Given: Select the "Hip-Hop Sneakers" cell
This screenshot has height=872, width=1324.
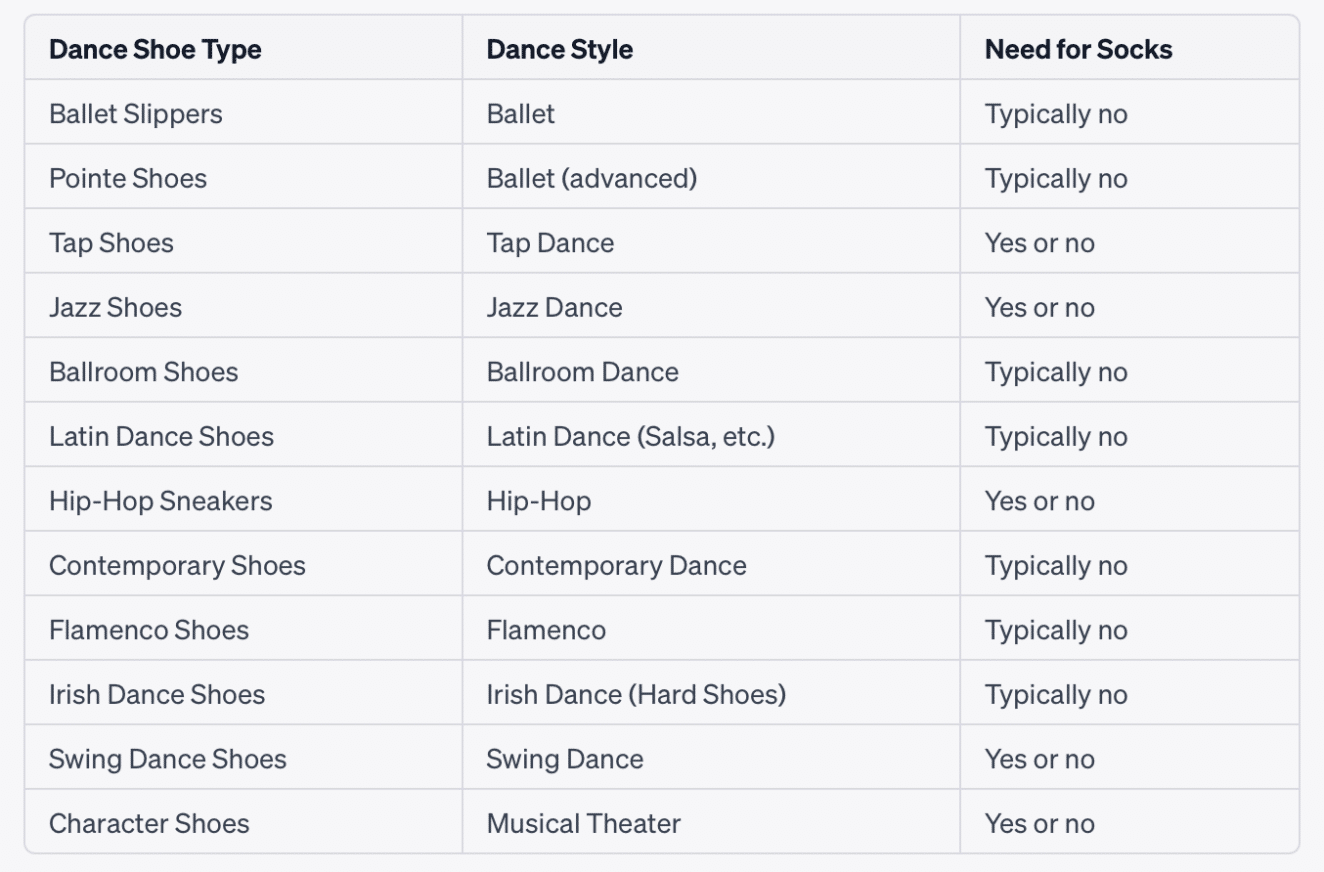Looking at the screenshot, I should pyautogui.click(x=161, y=501).
